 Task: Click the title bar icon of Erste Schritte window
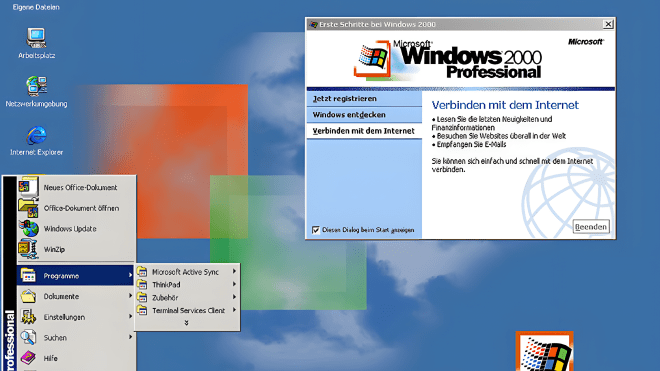313,24
